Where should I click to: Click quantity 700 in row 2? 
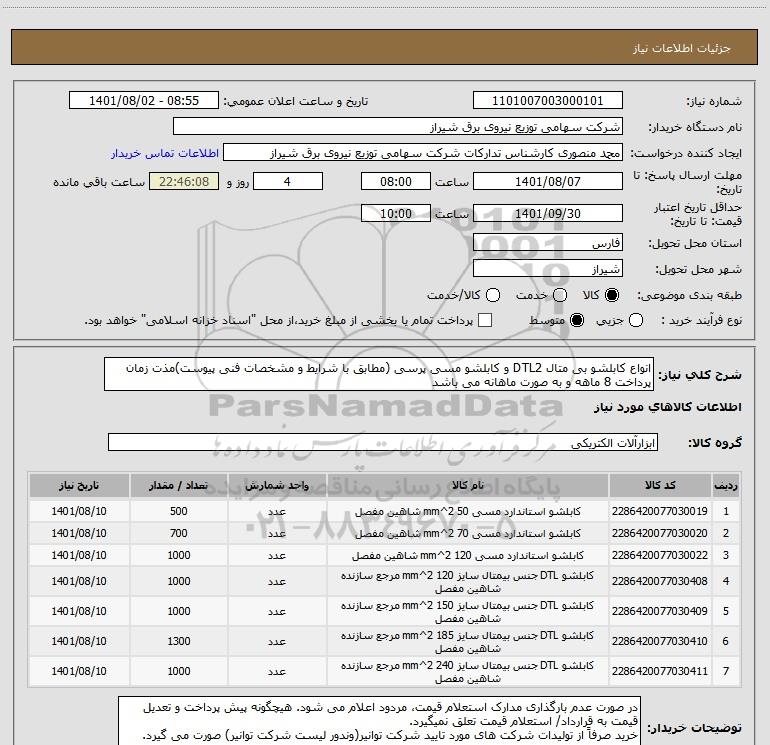(179, 533)
